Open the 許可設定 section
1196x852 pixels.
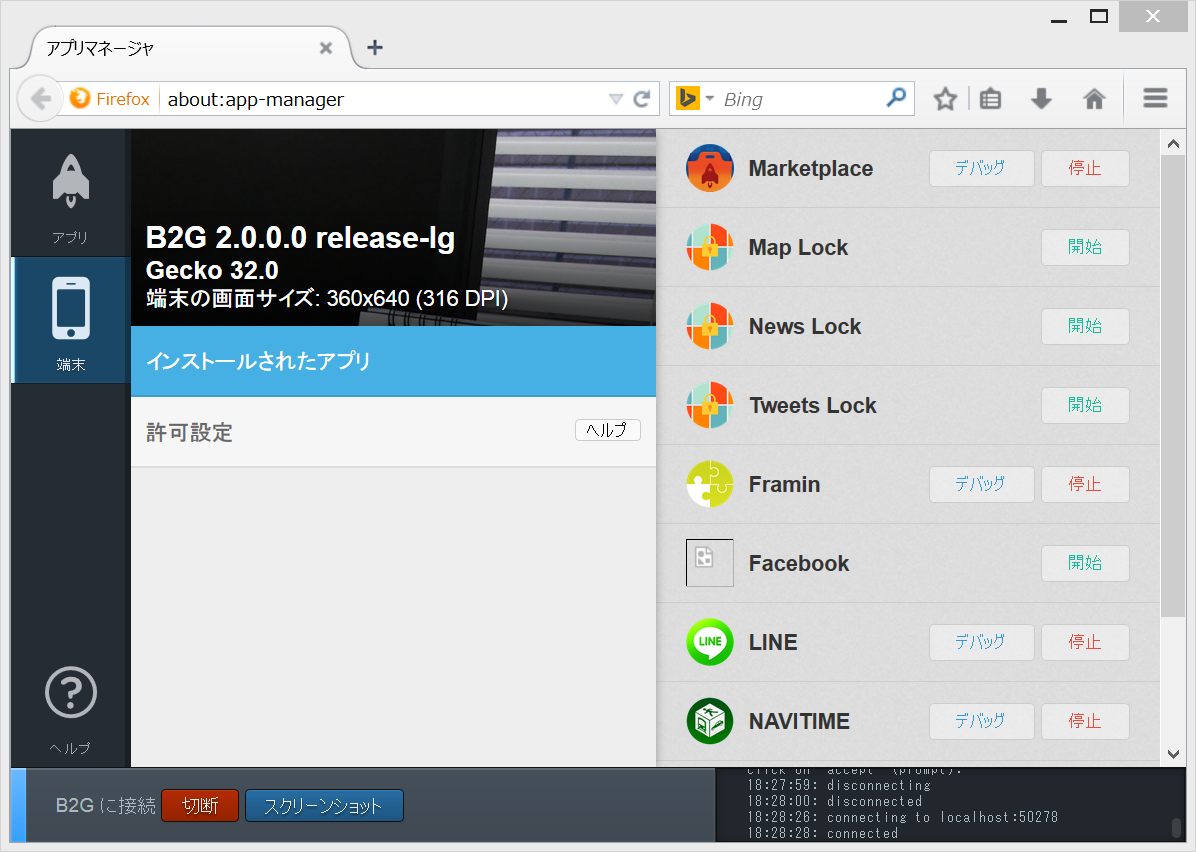point(394,432)
